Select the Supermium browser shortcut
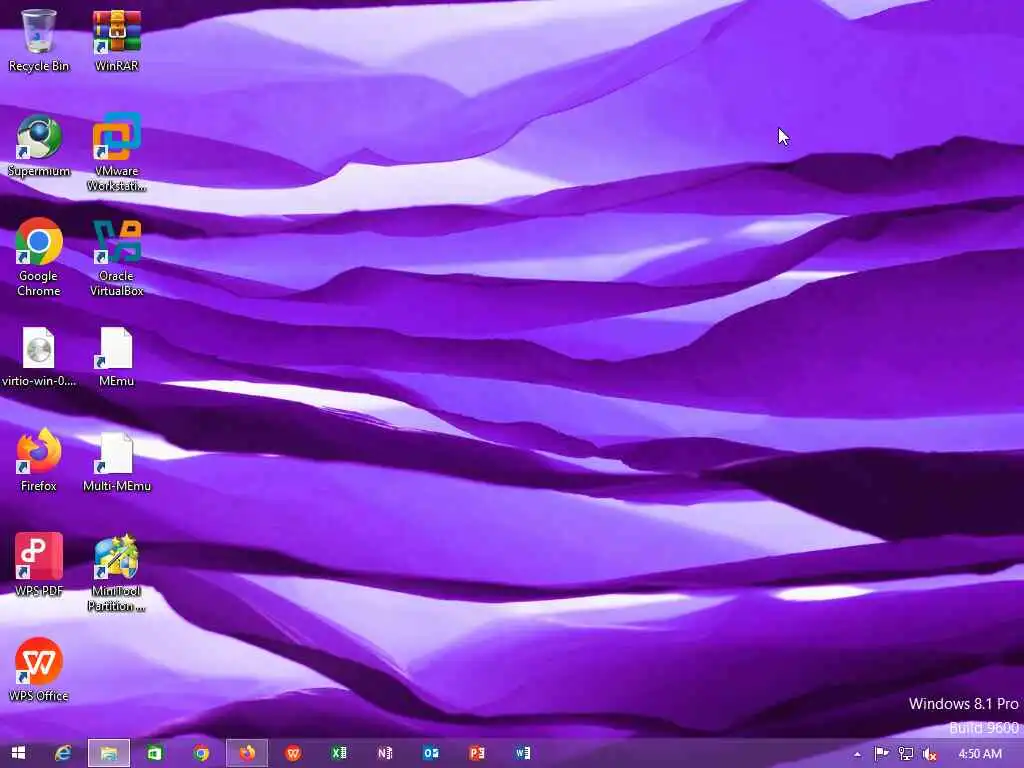Screen dimensions: 1024x768 point(39,146)
